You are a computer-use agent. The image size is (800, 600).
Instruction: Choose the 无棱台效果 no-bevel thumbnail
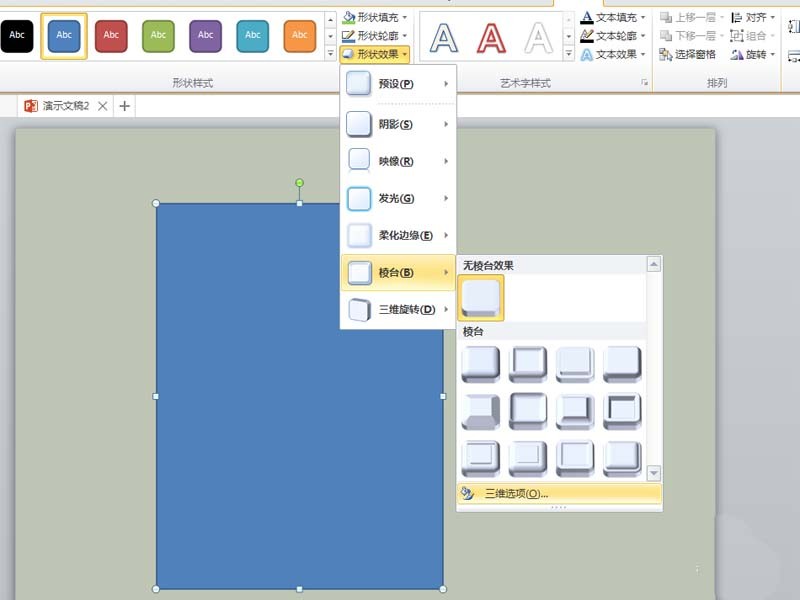[481, 297]
